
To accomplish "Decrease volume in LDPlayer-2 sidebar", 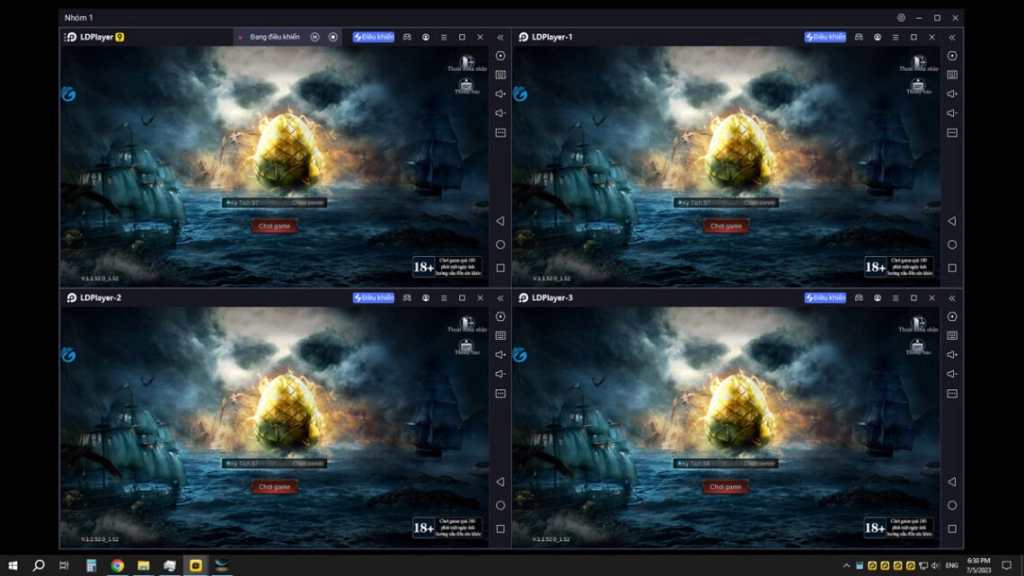I will [500, 374].
